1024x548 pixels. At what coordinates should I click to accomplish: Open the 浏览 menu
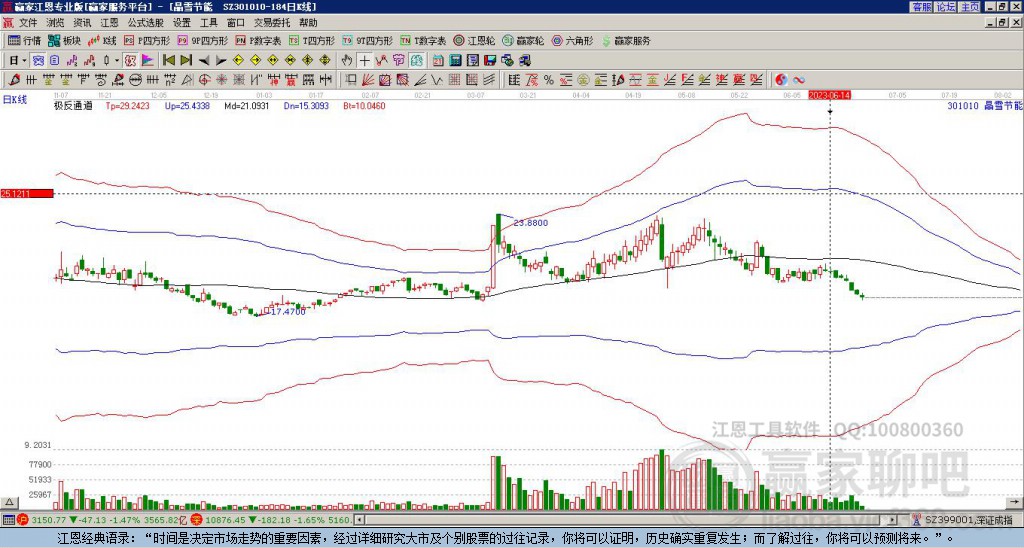click(x=56, y=23)
